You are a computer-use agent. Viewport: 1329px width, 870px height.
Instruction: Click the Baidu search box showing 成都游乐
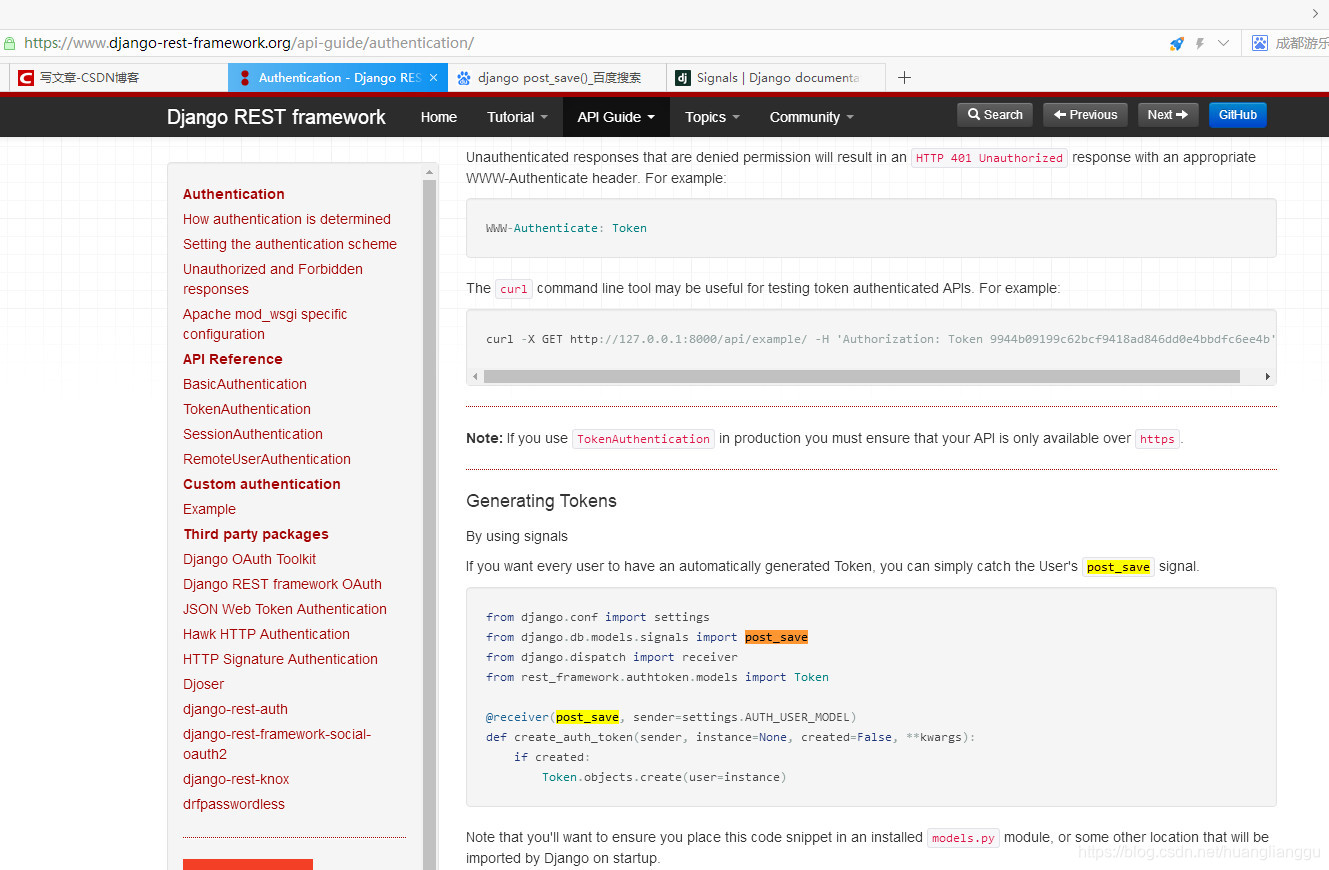pos(1301,43)
